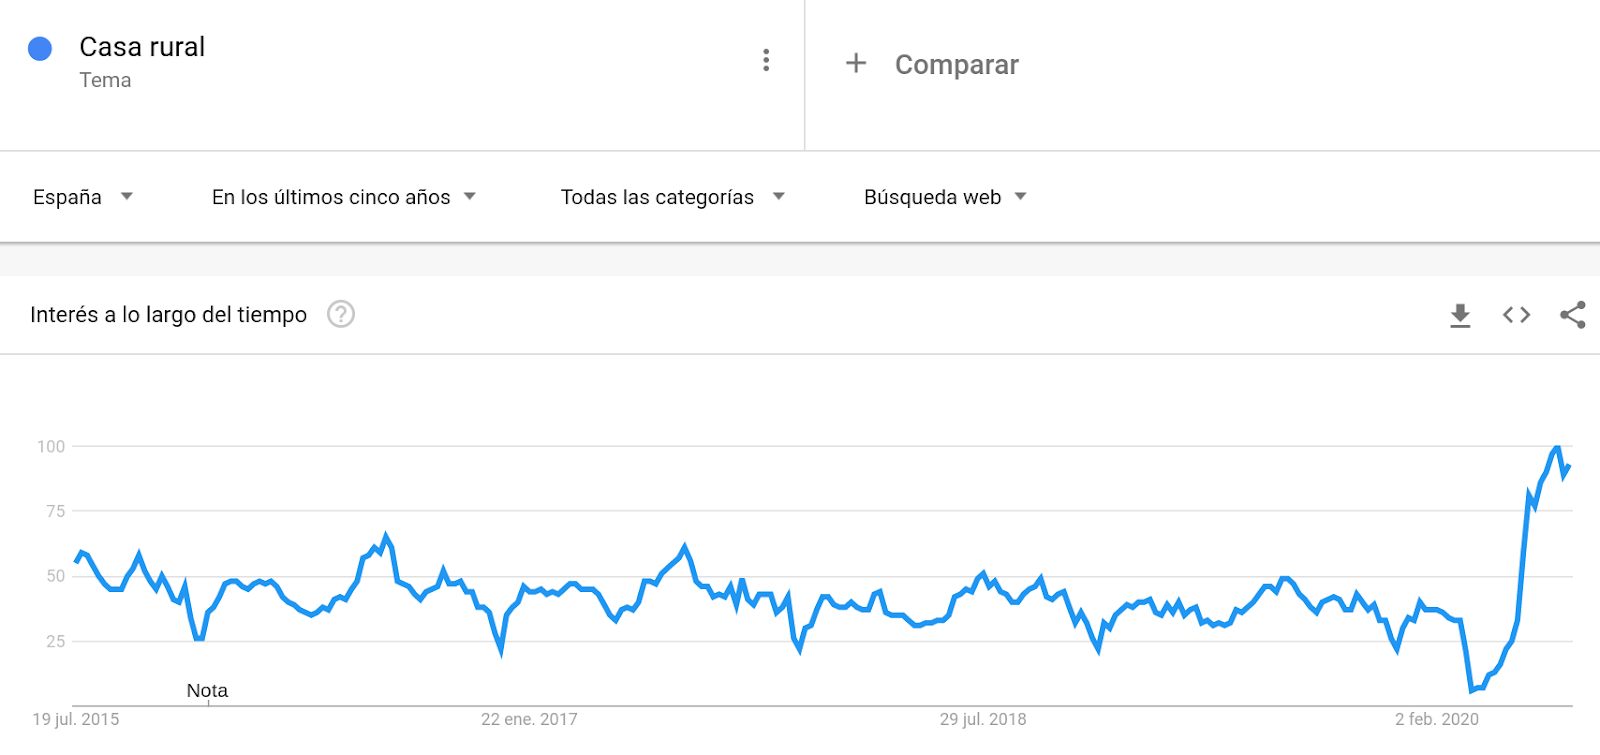
Task: Open the España country dropdown
Action: [83, 197]
